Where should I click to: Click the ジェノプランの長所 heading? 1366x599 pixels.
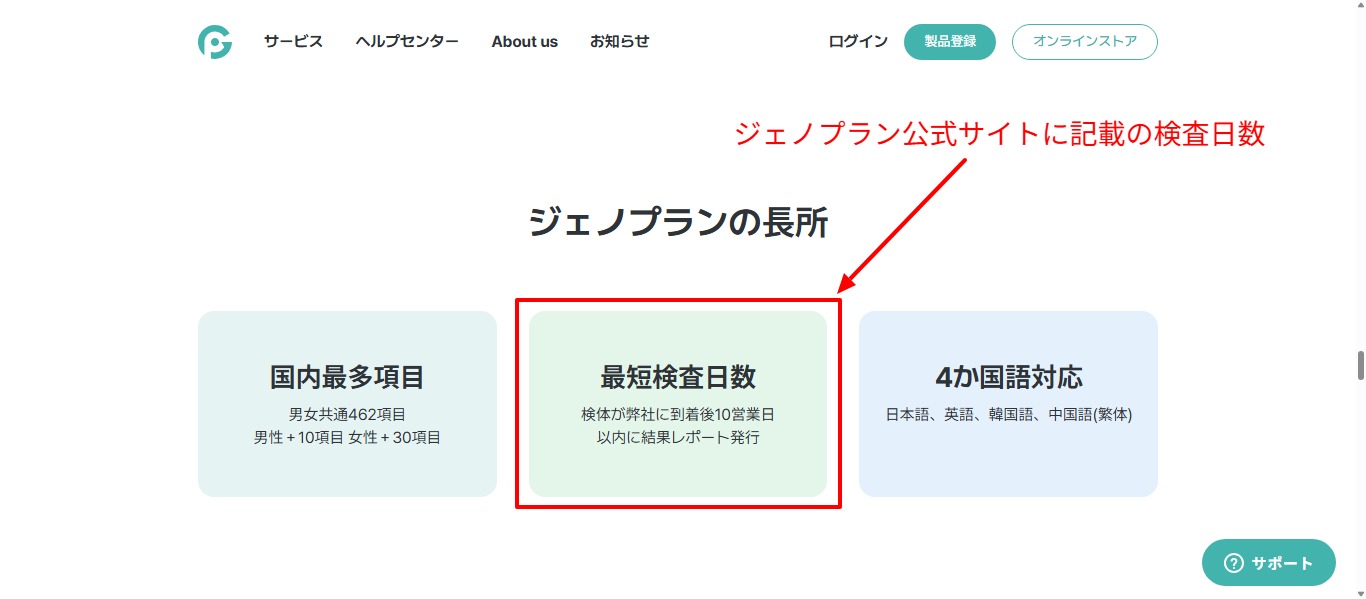[678, 222]
